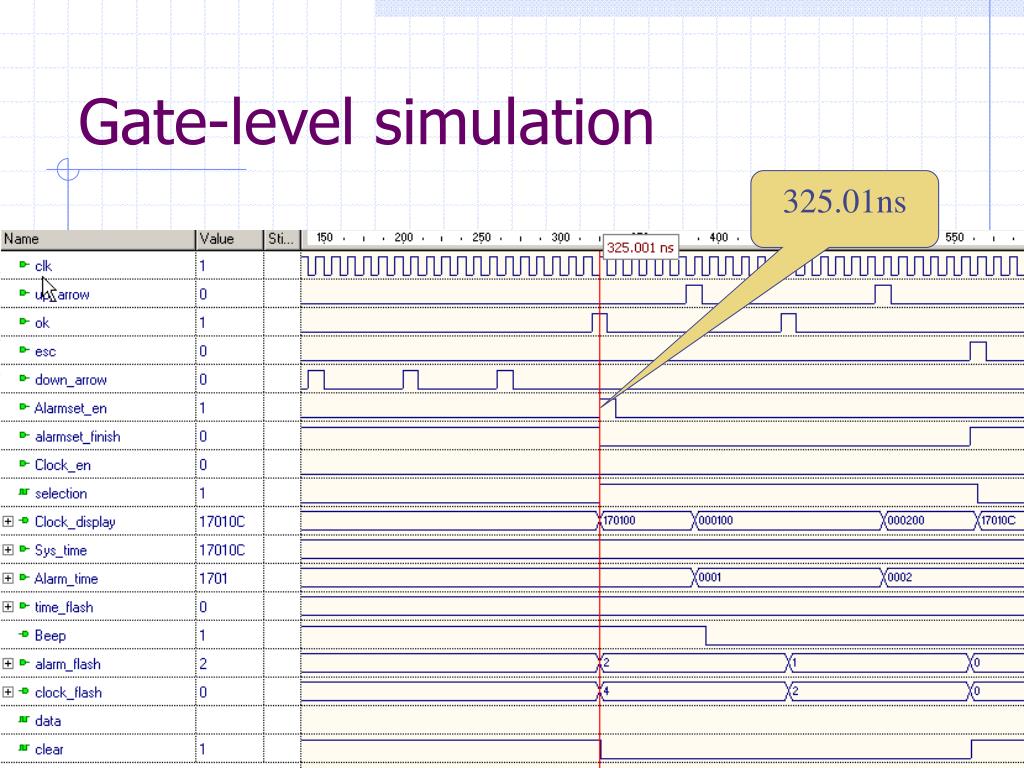
Task: Click the clock_flash signal icon
Action: pyautogui.click(x=24, y=691)
